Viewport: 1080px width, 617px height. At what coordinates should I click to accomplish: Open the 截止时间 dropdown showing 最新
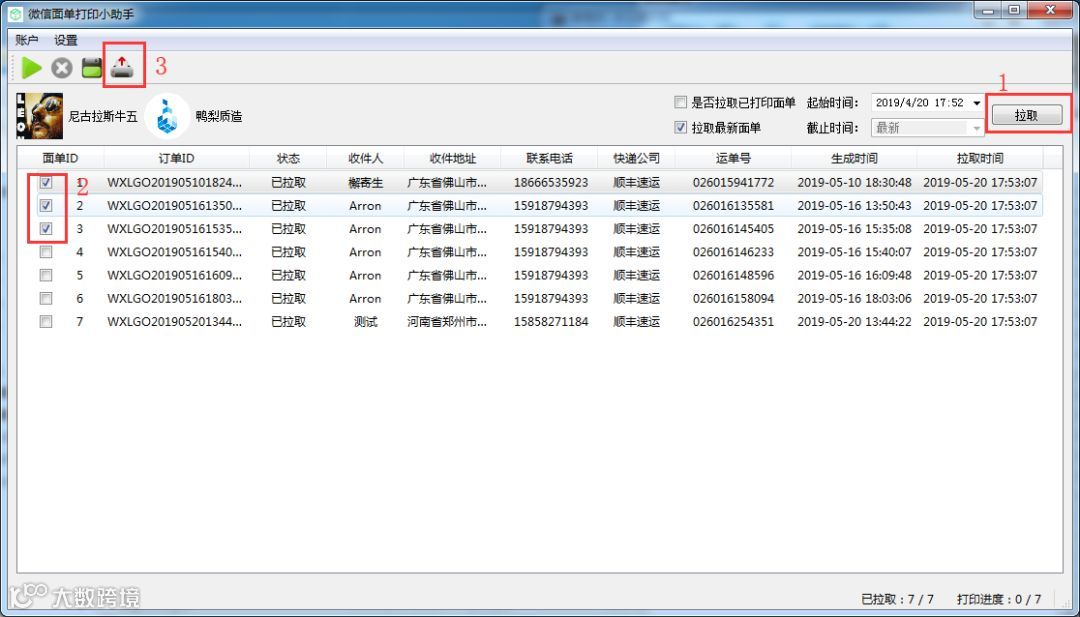pos(928,127)
